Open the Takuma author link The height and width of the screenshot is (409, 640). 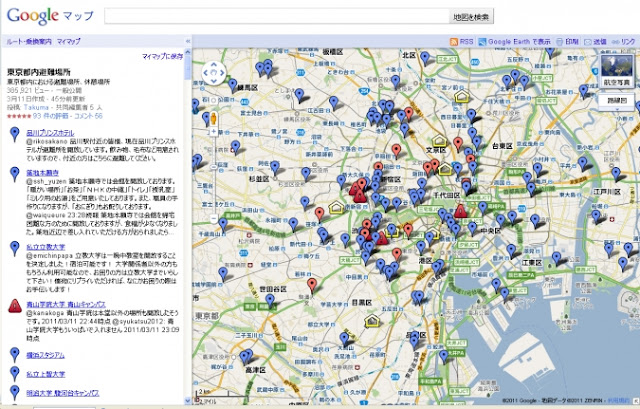[36, 107]
